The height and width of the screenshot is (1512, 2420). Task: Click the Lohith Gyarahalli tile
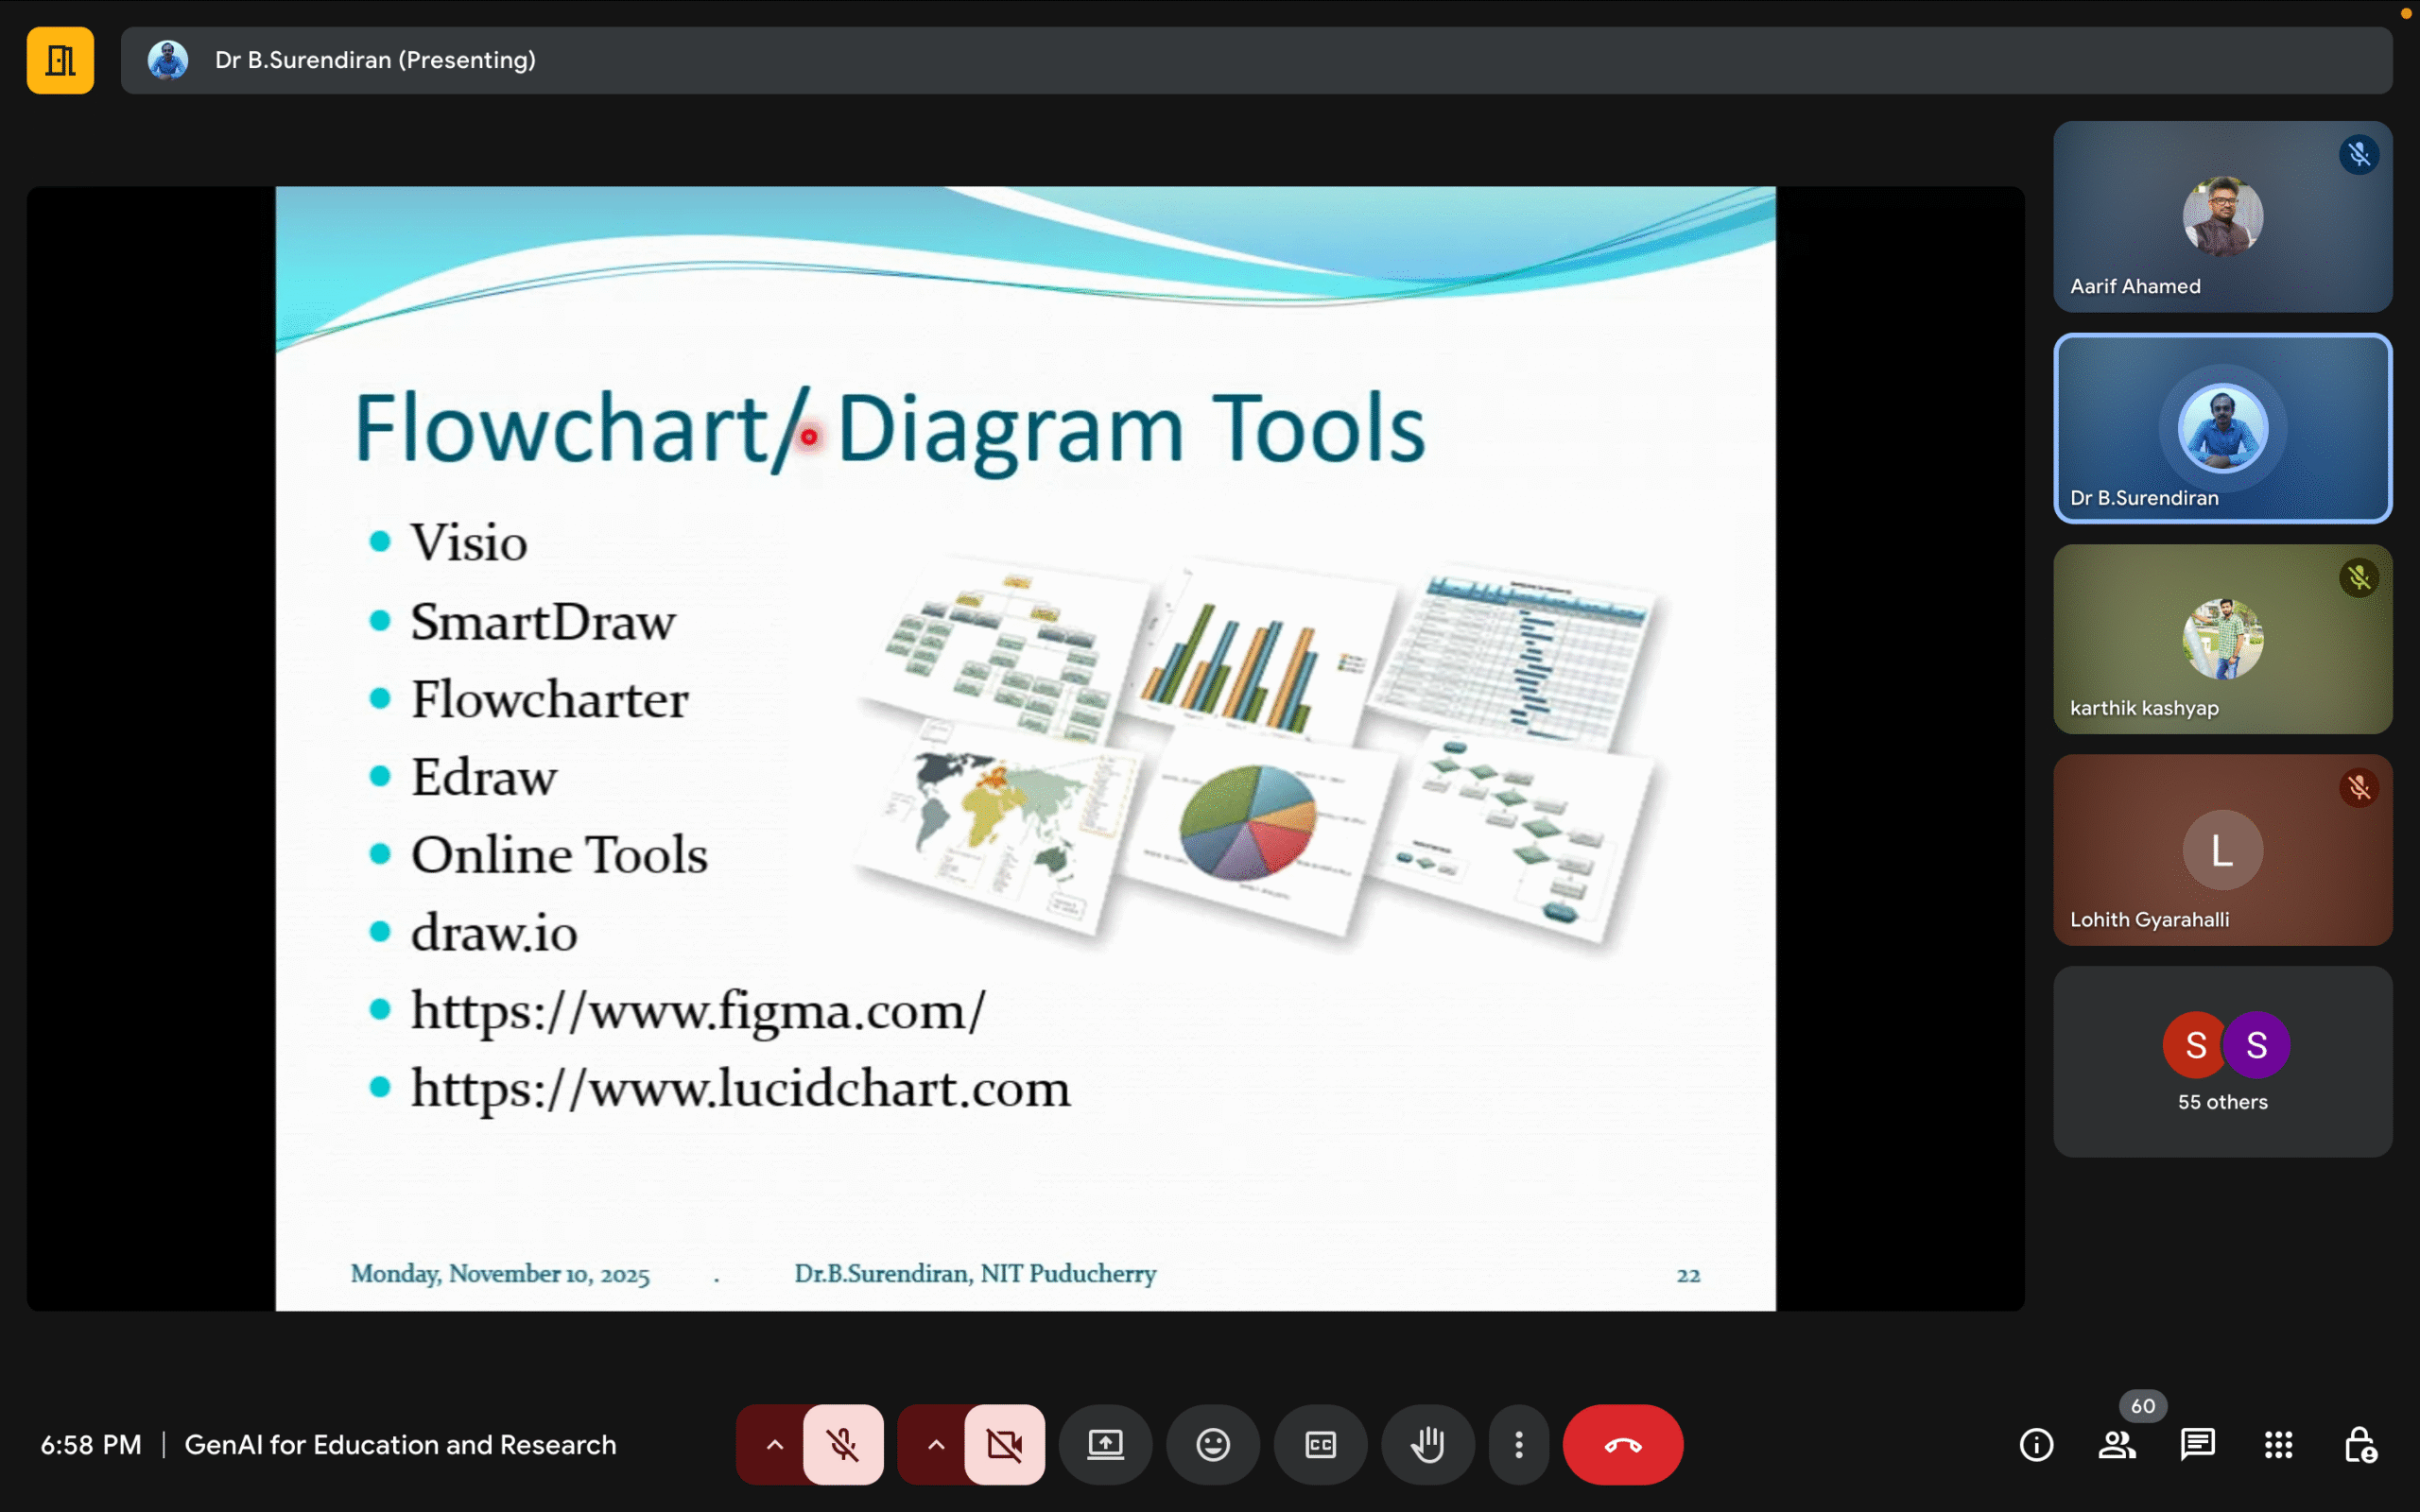[2222, 850]
